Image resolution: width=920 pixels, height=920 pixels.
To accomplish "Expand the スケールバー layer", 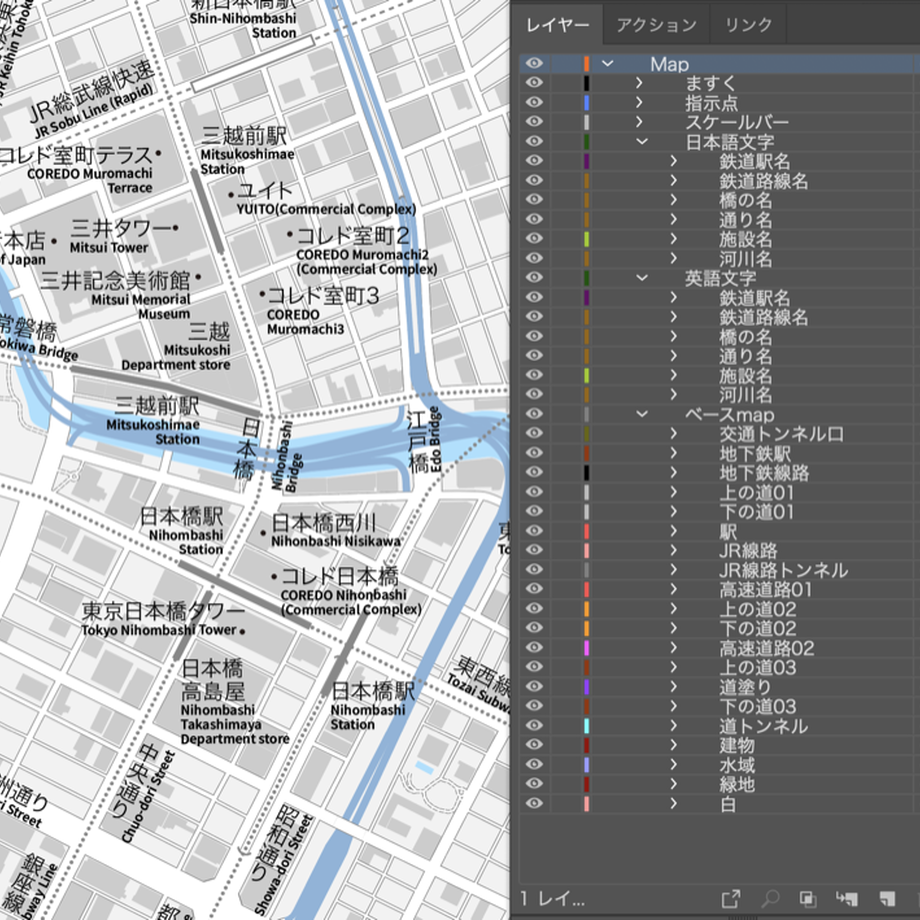I will click(x=640, y=121).
